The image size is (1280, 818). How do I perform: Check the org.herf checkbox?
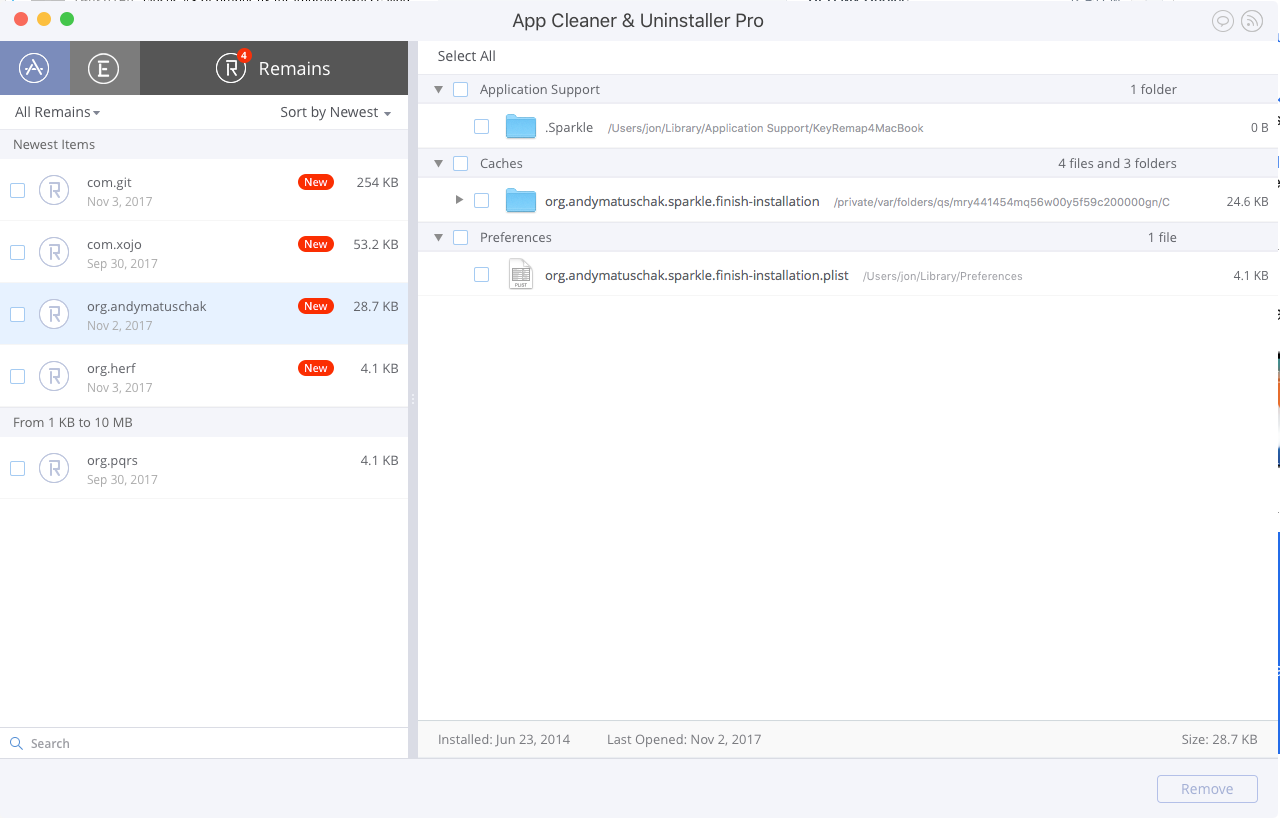click(x=17, y=376)
